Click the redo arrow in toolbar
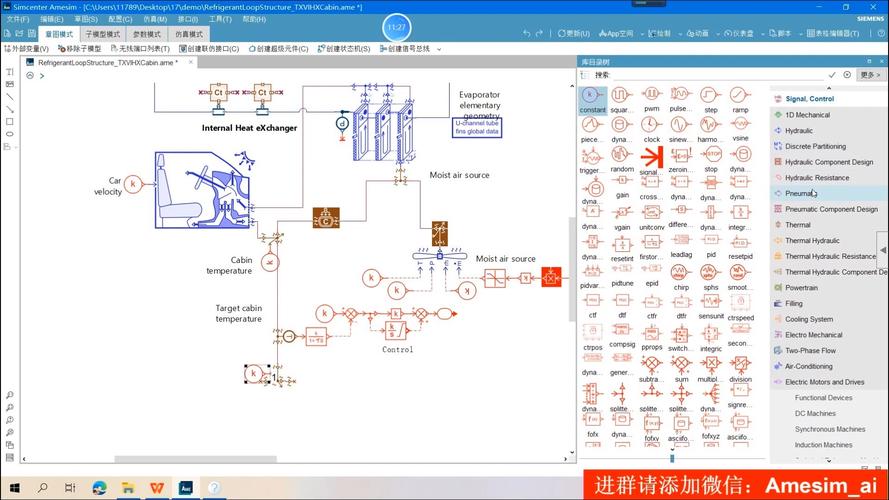 539,33
